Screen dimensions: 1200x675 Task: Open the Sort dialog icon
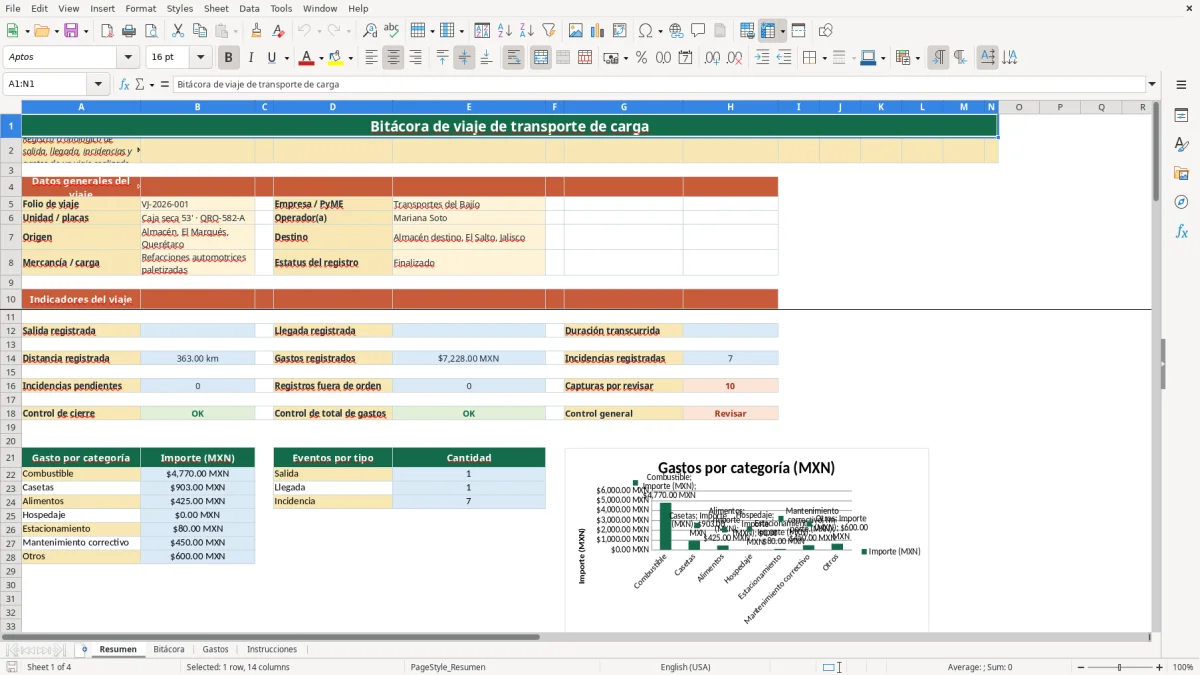click(x=482, y=31)
